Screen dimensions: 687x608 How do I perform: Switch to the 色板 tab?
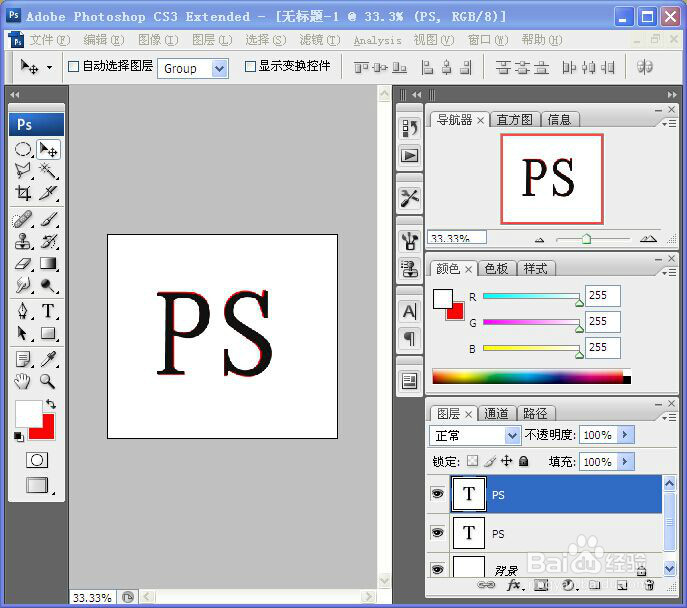(496, 269)
